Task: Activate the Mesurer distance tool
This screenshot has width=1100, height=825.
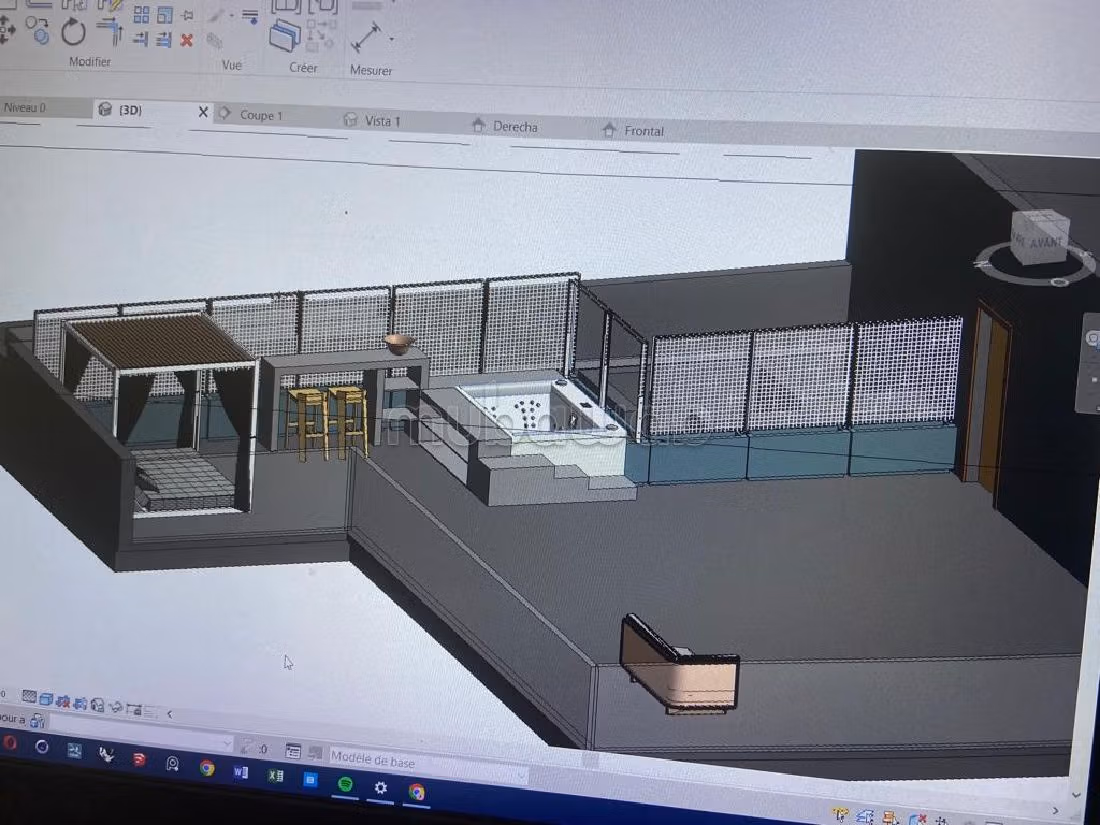Action: 365,40
